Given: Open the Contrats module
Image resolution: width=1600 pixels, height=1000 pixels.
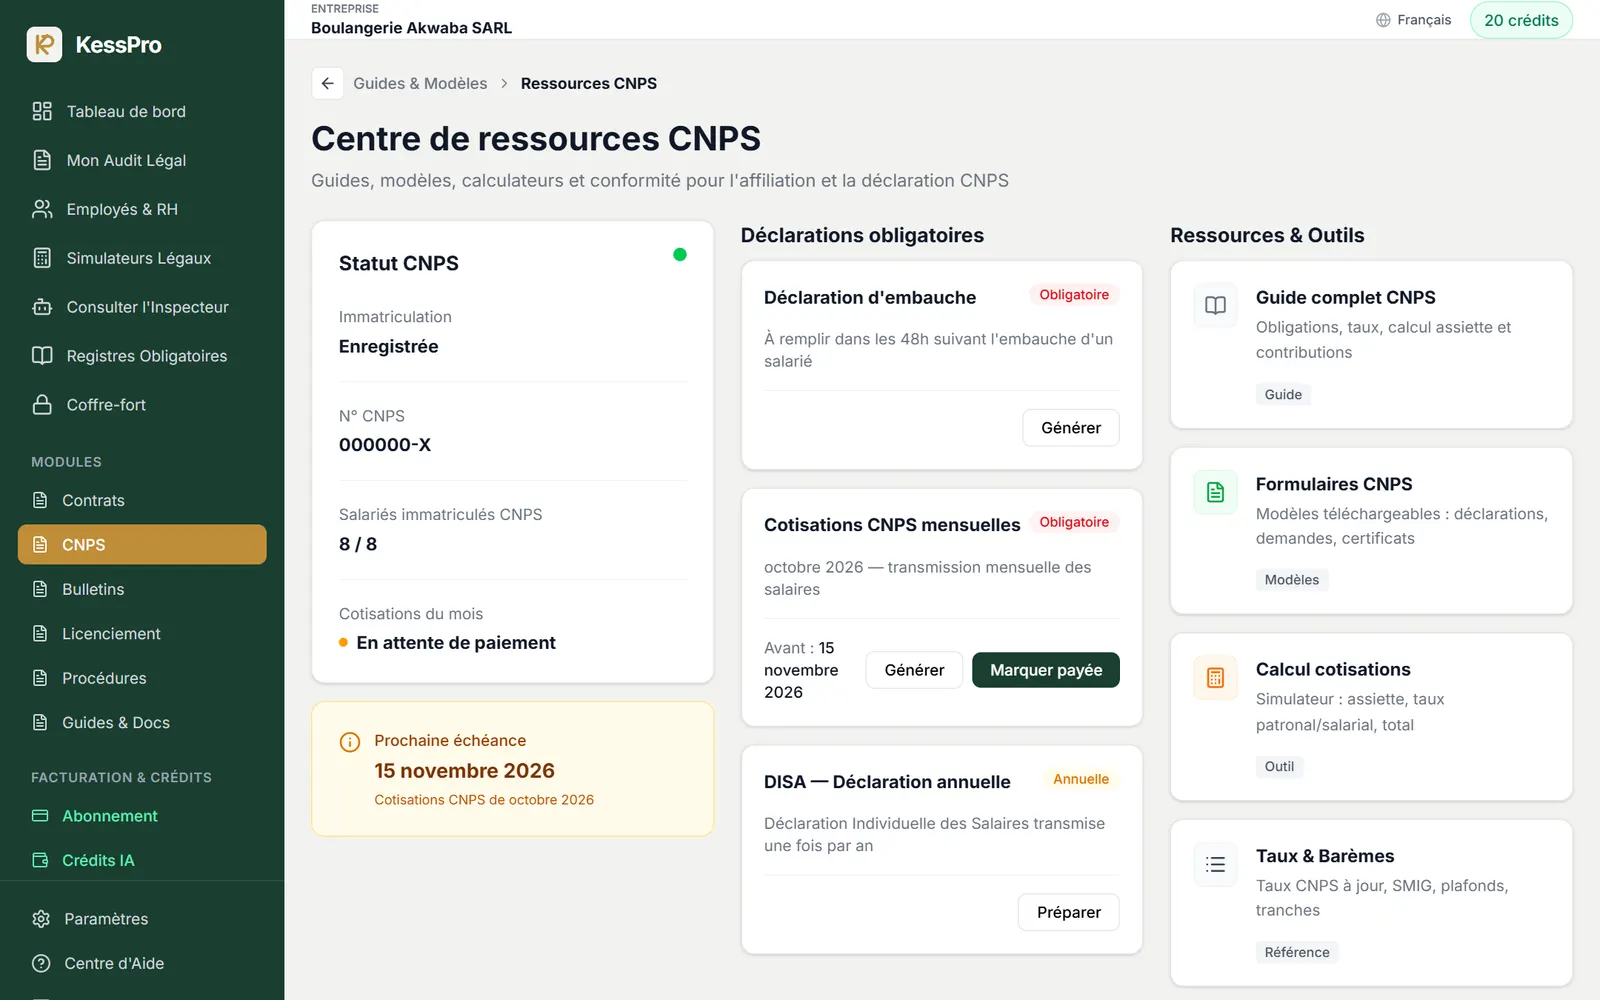Looking at the screenshot, I should 142,500.
